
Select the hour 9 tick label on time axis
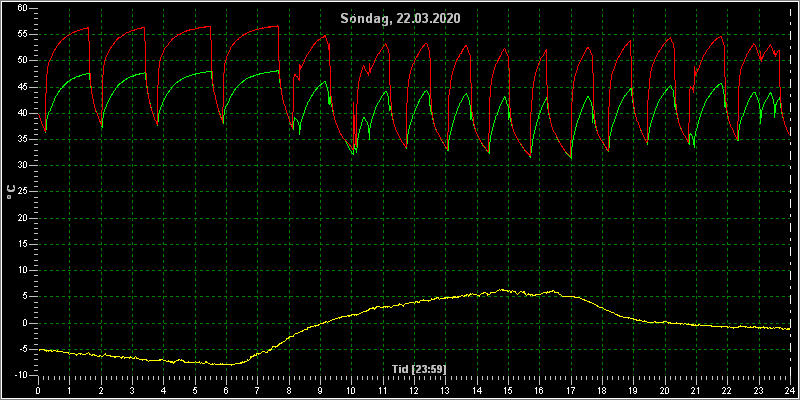(x=319, y=391)
